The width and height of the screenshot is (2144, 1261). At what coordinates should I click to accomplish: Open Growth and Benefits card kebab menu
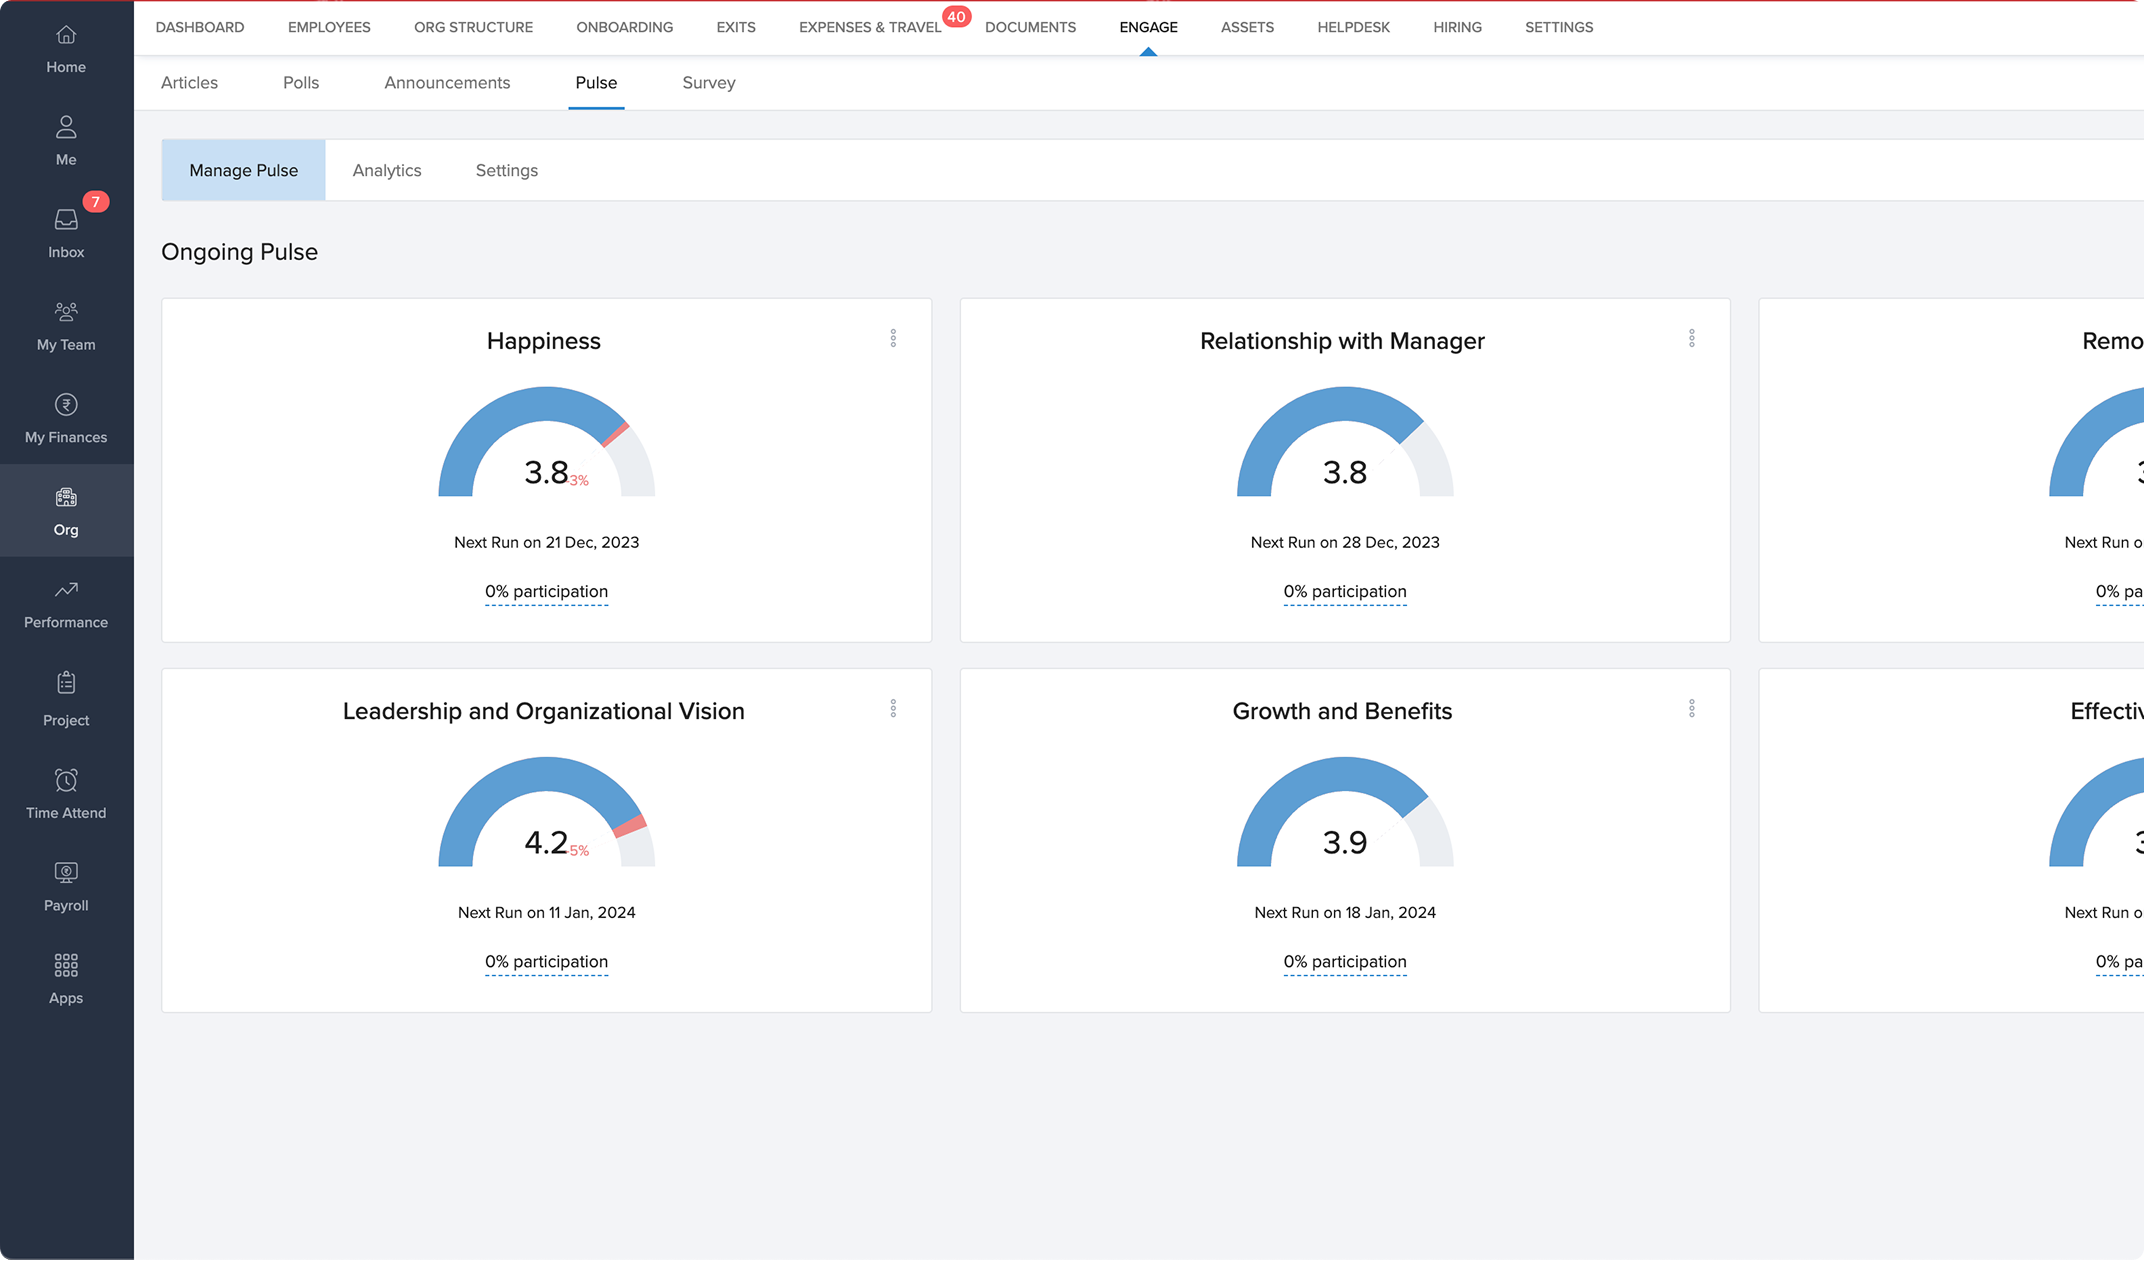pyautogui.click(x=1691, y=709)
